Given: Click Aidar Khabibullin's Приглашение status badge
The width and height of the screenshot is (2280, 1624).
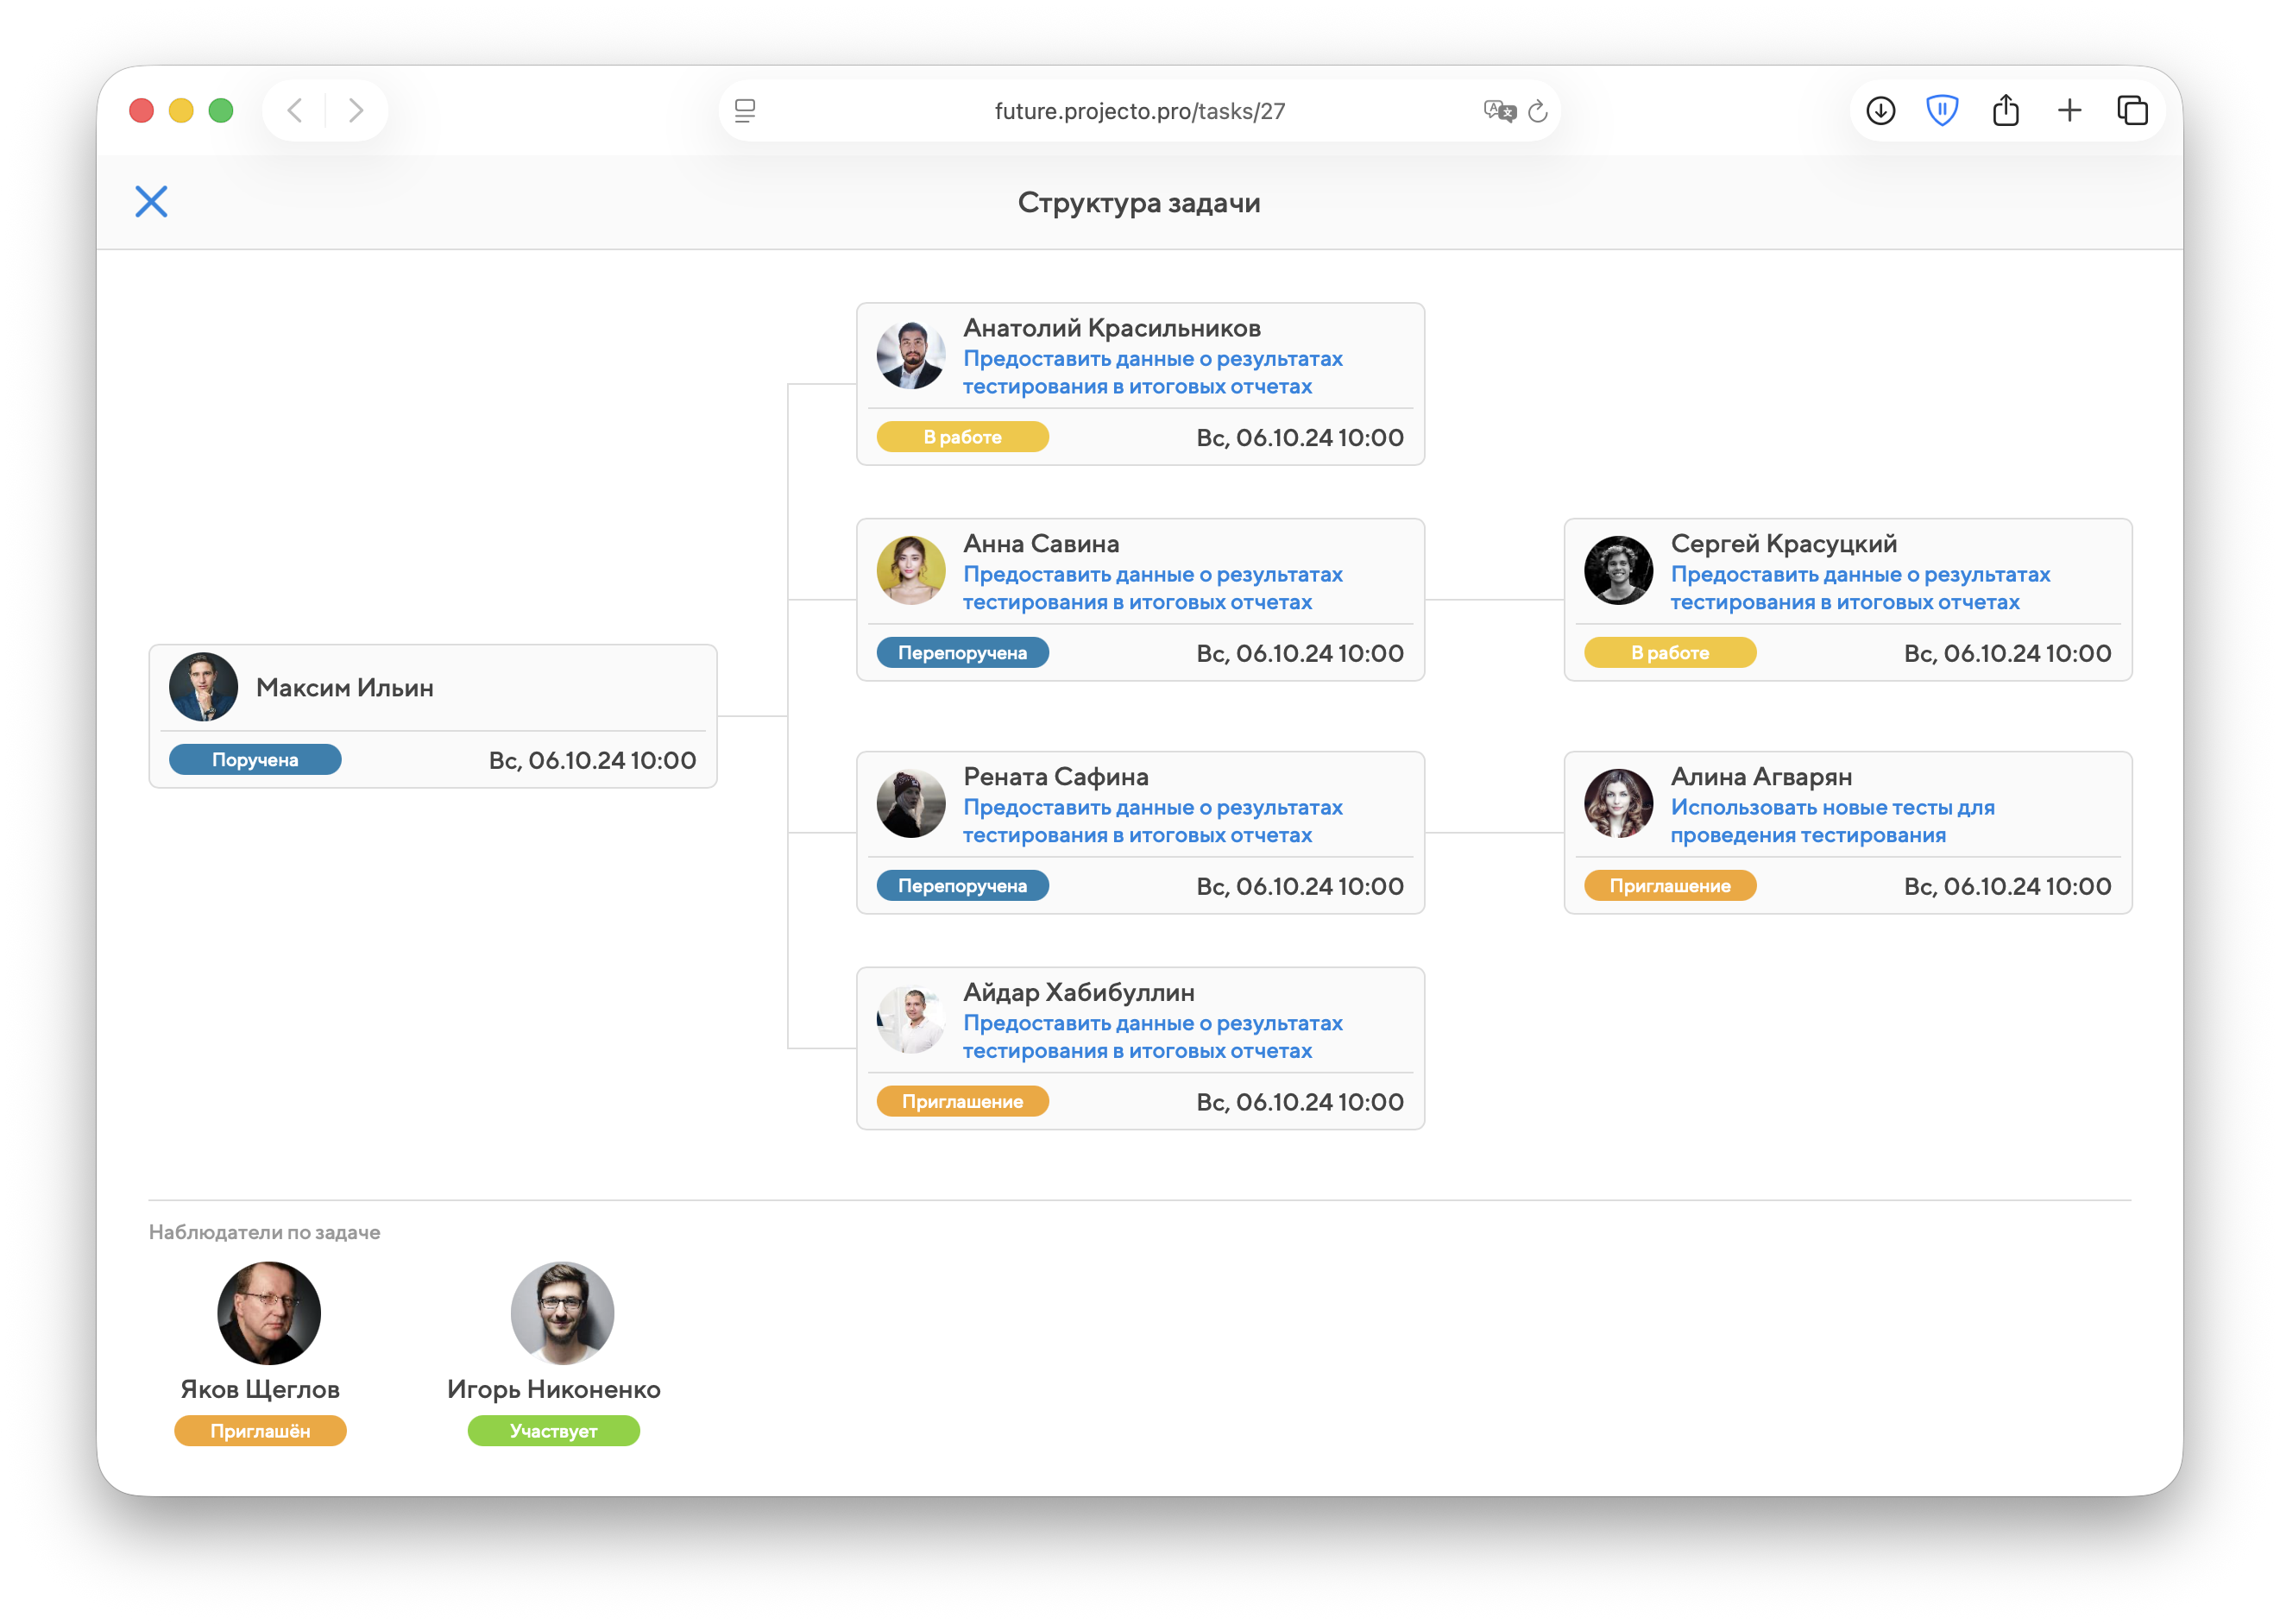Looking at the screenshot, I should pos(962,1102).
